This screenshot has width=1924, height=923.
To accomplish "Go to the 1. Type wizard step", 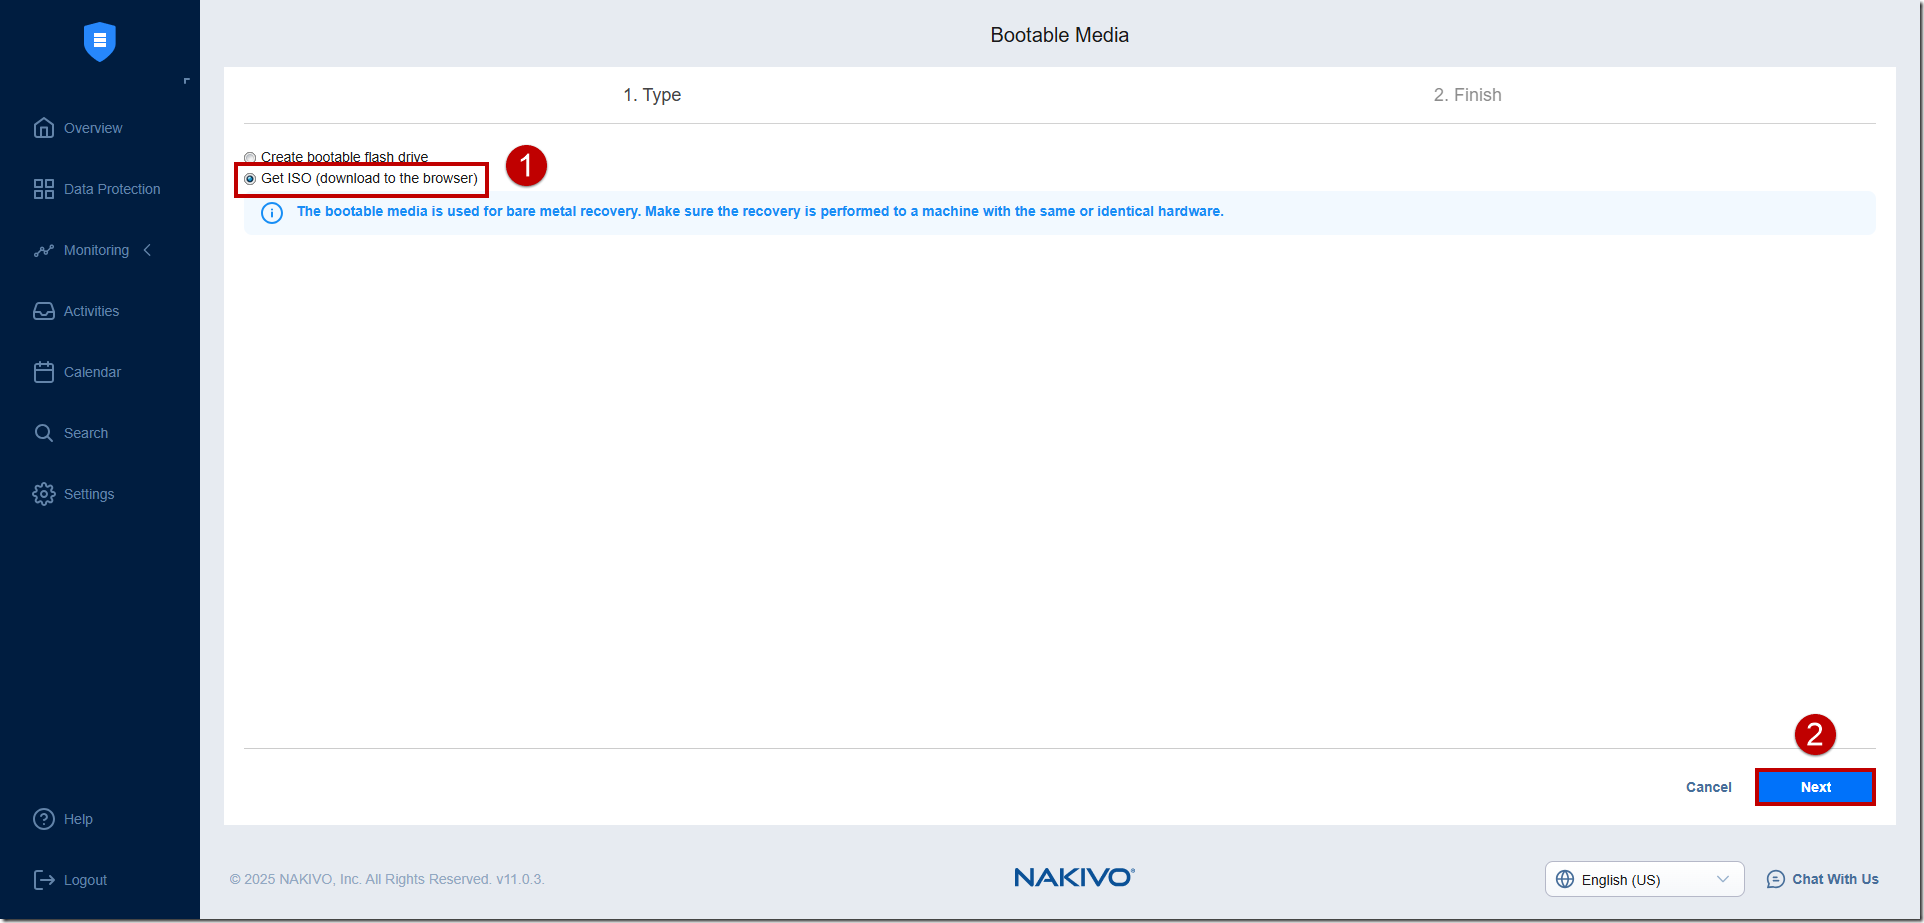I will [x=652, y=95].
